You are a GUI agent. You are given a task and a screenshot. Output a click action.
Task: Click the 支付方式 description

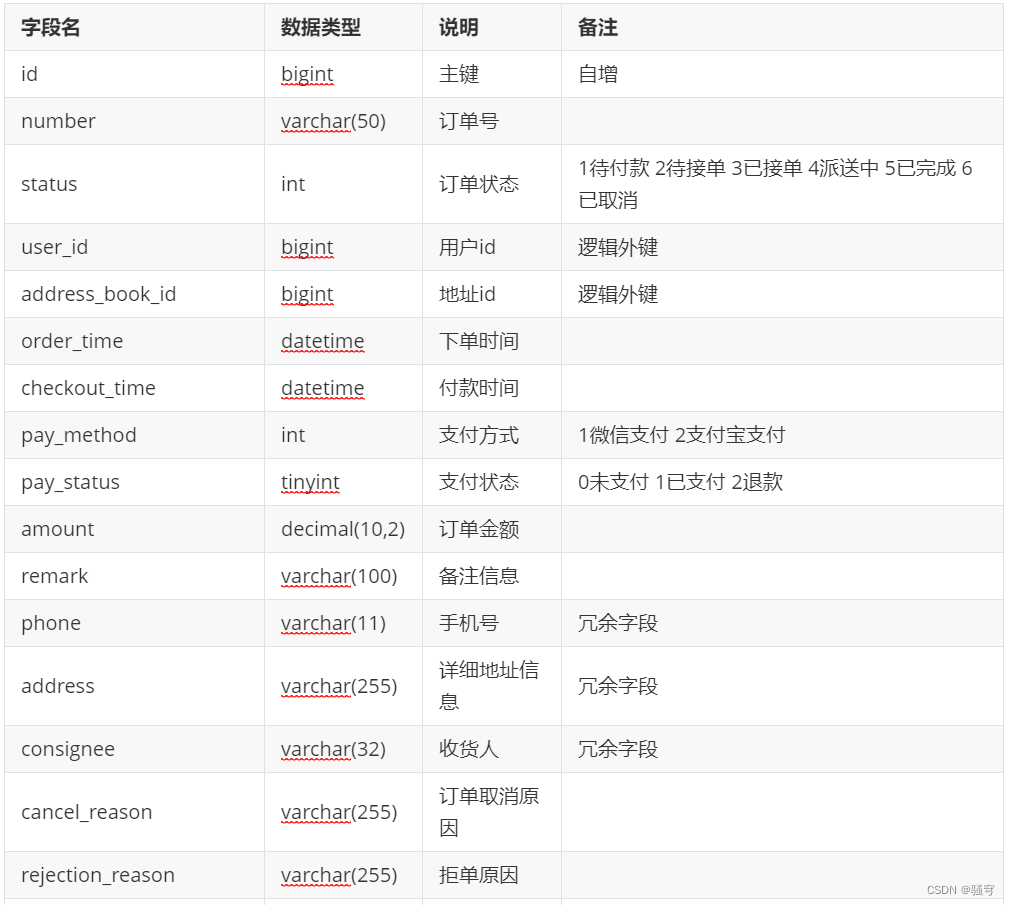479,435
